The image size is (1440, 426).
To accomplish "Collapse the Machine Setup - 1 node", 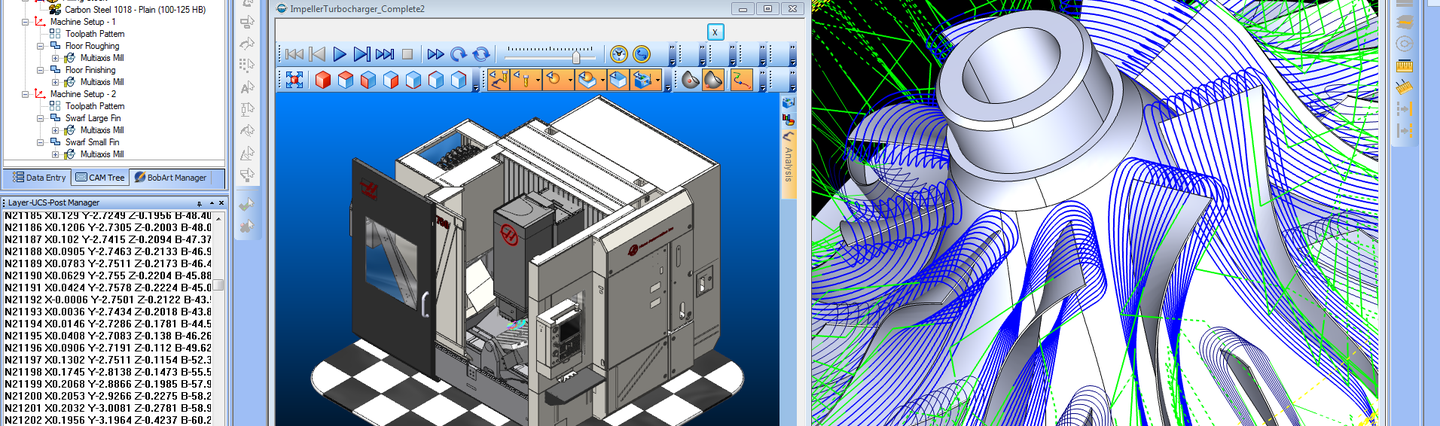I will pos(27,21).
